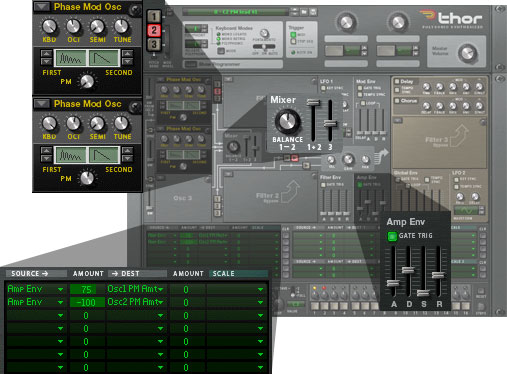Step FIRST waveform up in lower enlarged oscillator

pyautogui.click(x=46, y=150)
